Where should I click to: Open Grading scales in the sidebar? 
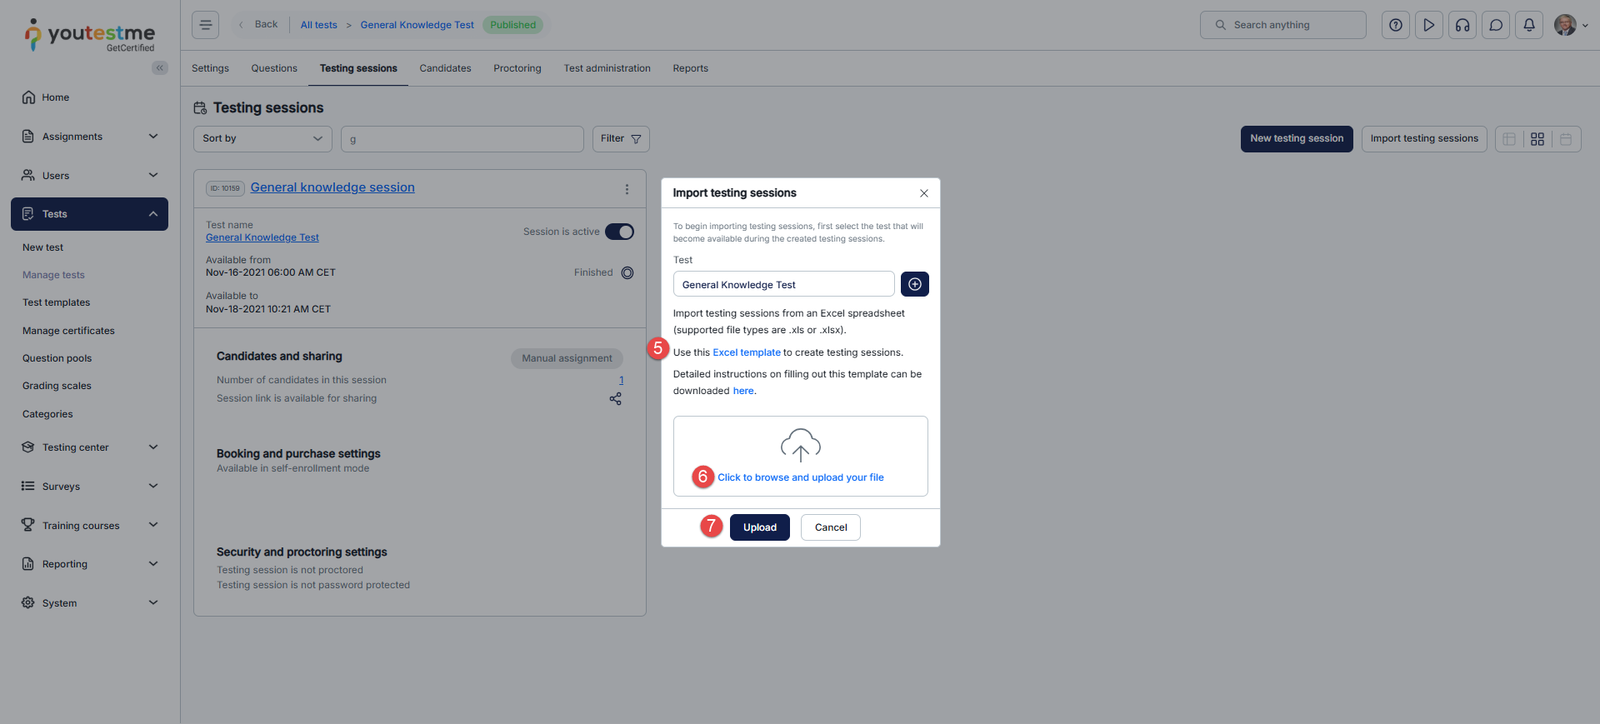pos(57,386)
